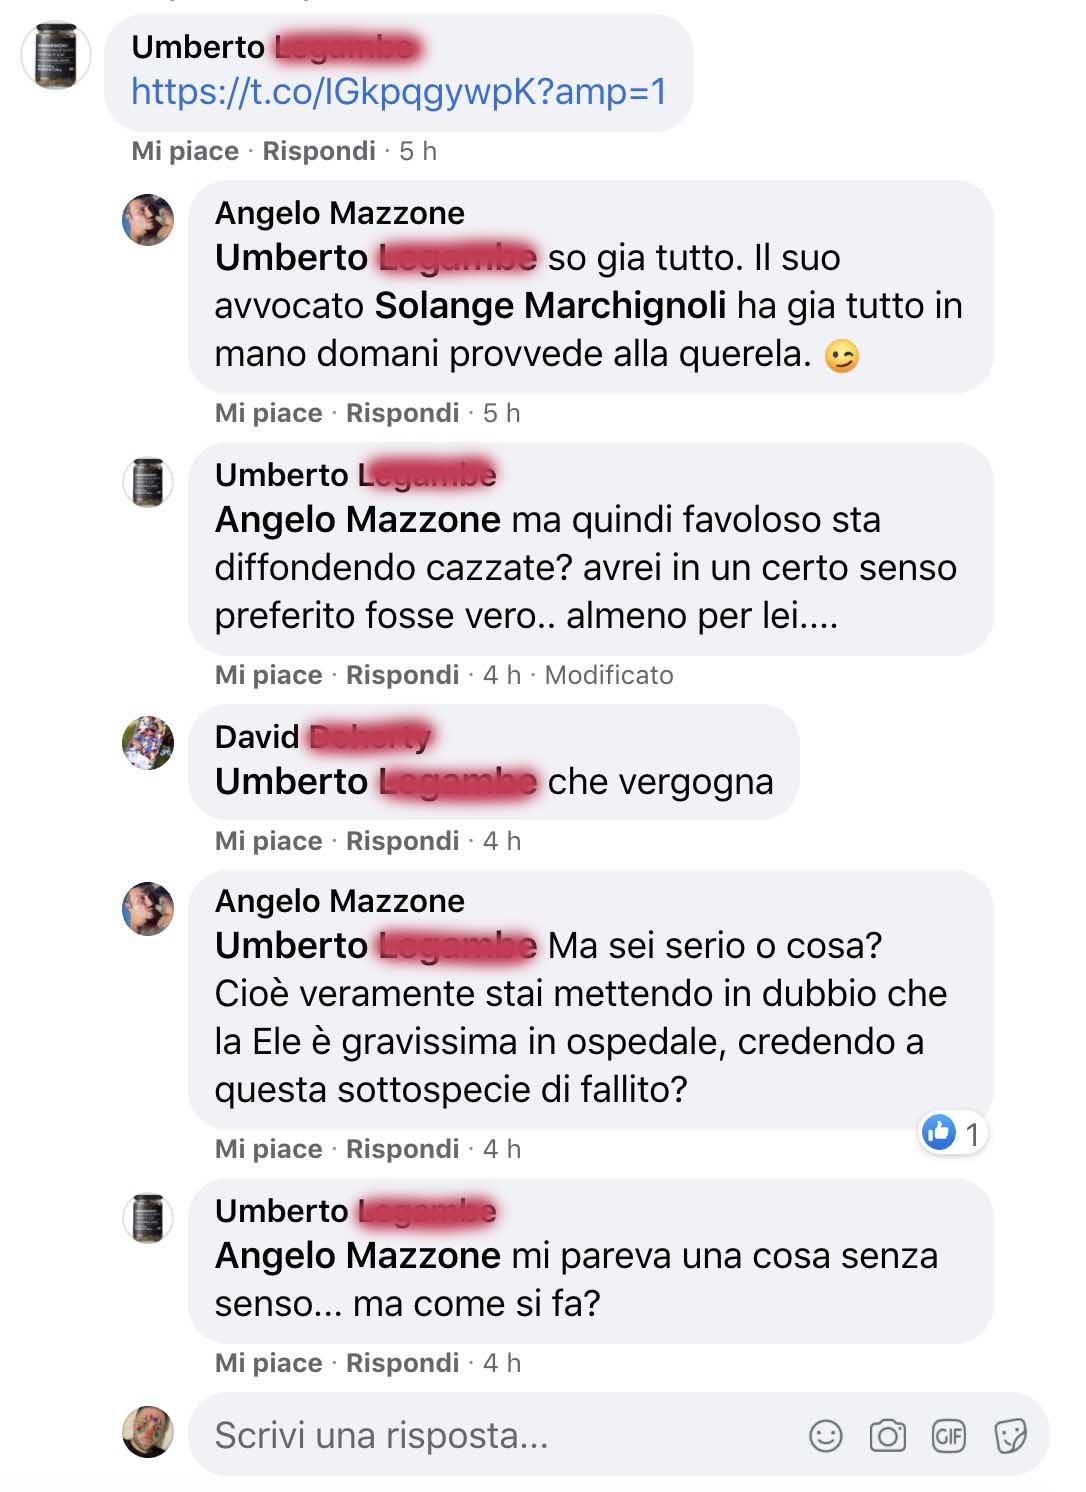View the like reaction count bubble
This screenshot has height=1492, width=1086.
pos(954,1133)
